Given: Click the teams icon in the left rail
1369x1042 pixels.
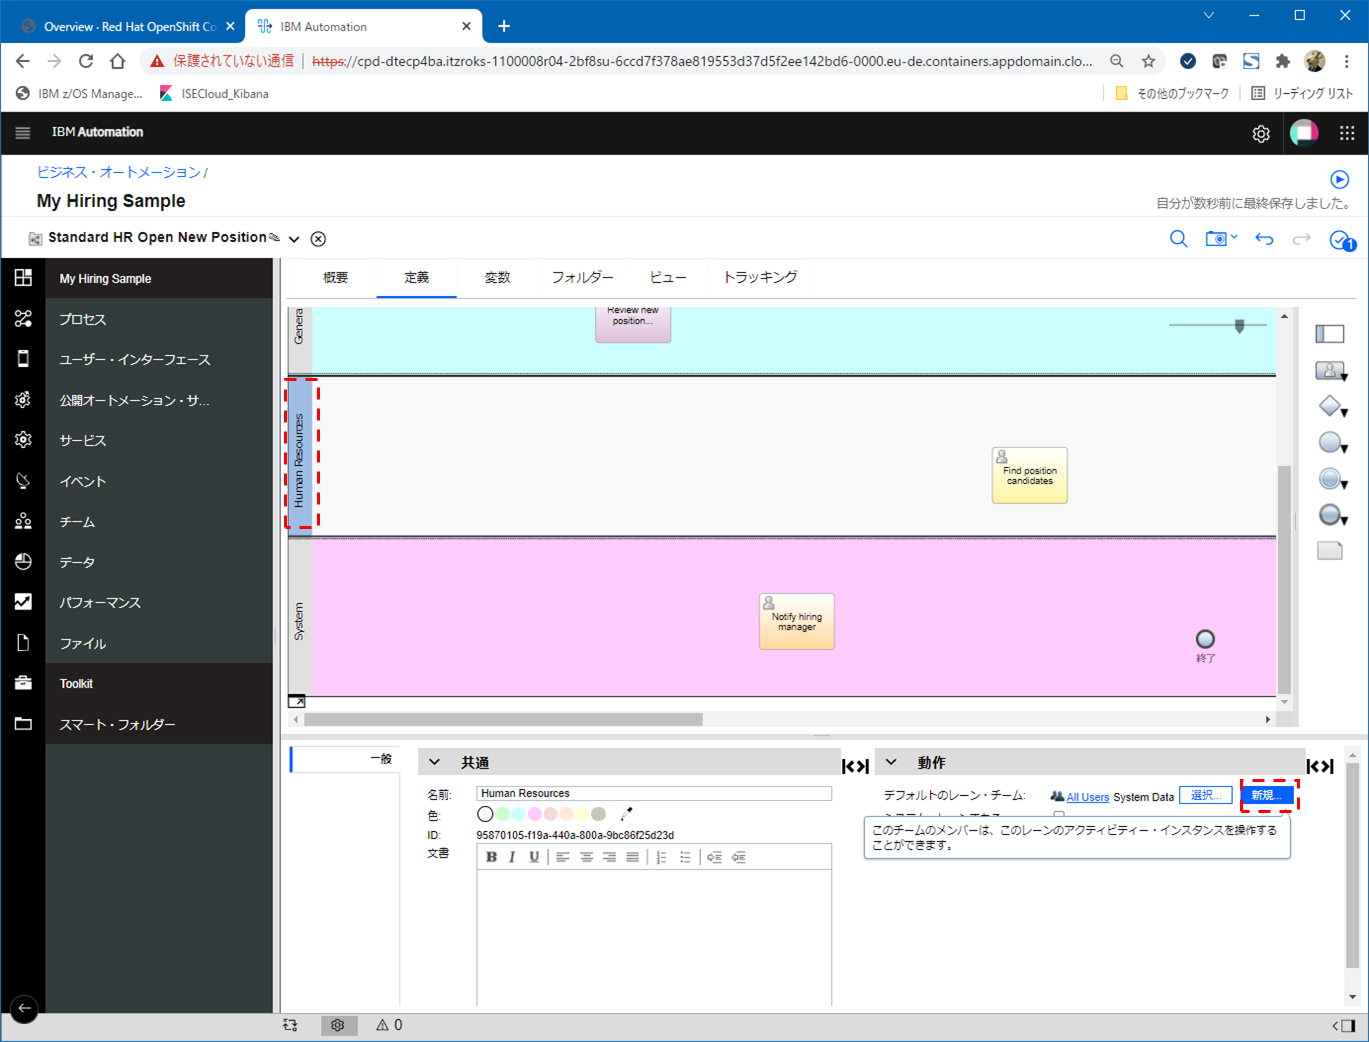Looking at the screenshot, I should tap(23, 521).
